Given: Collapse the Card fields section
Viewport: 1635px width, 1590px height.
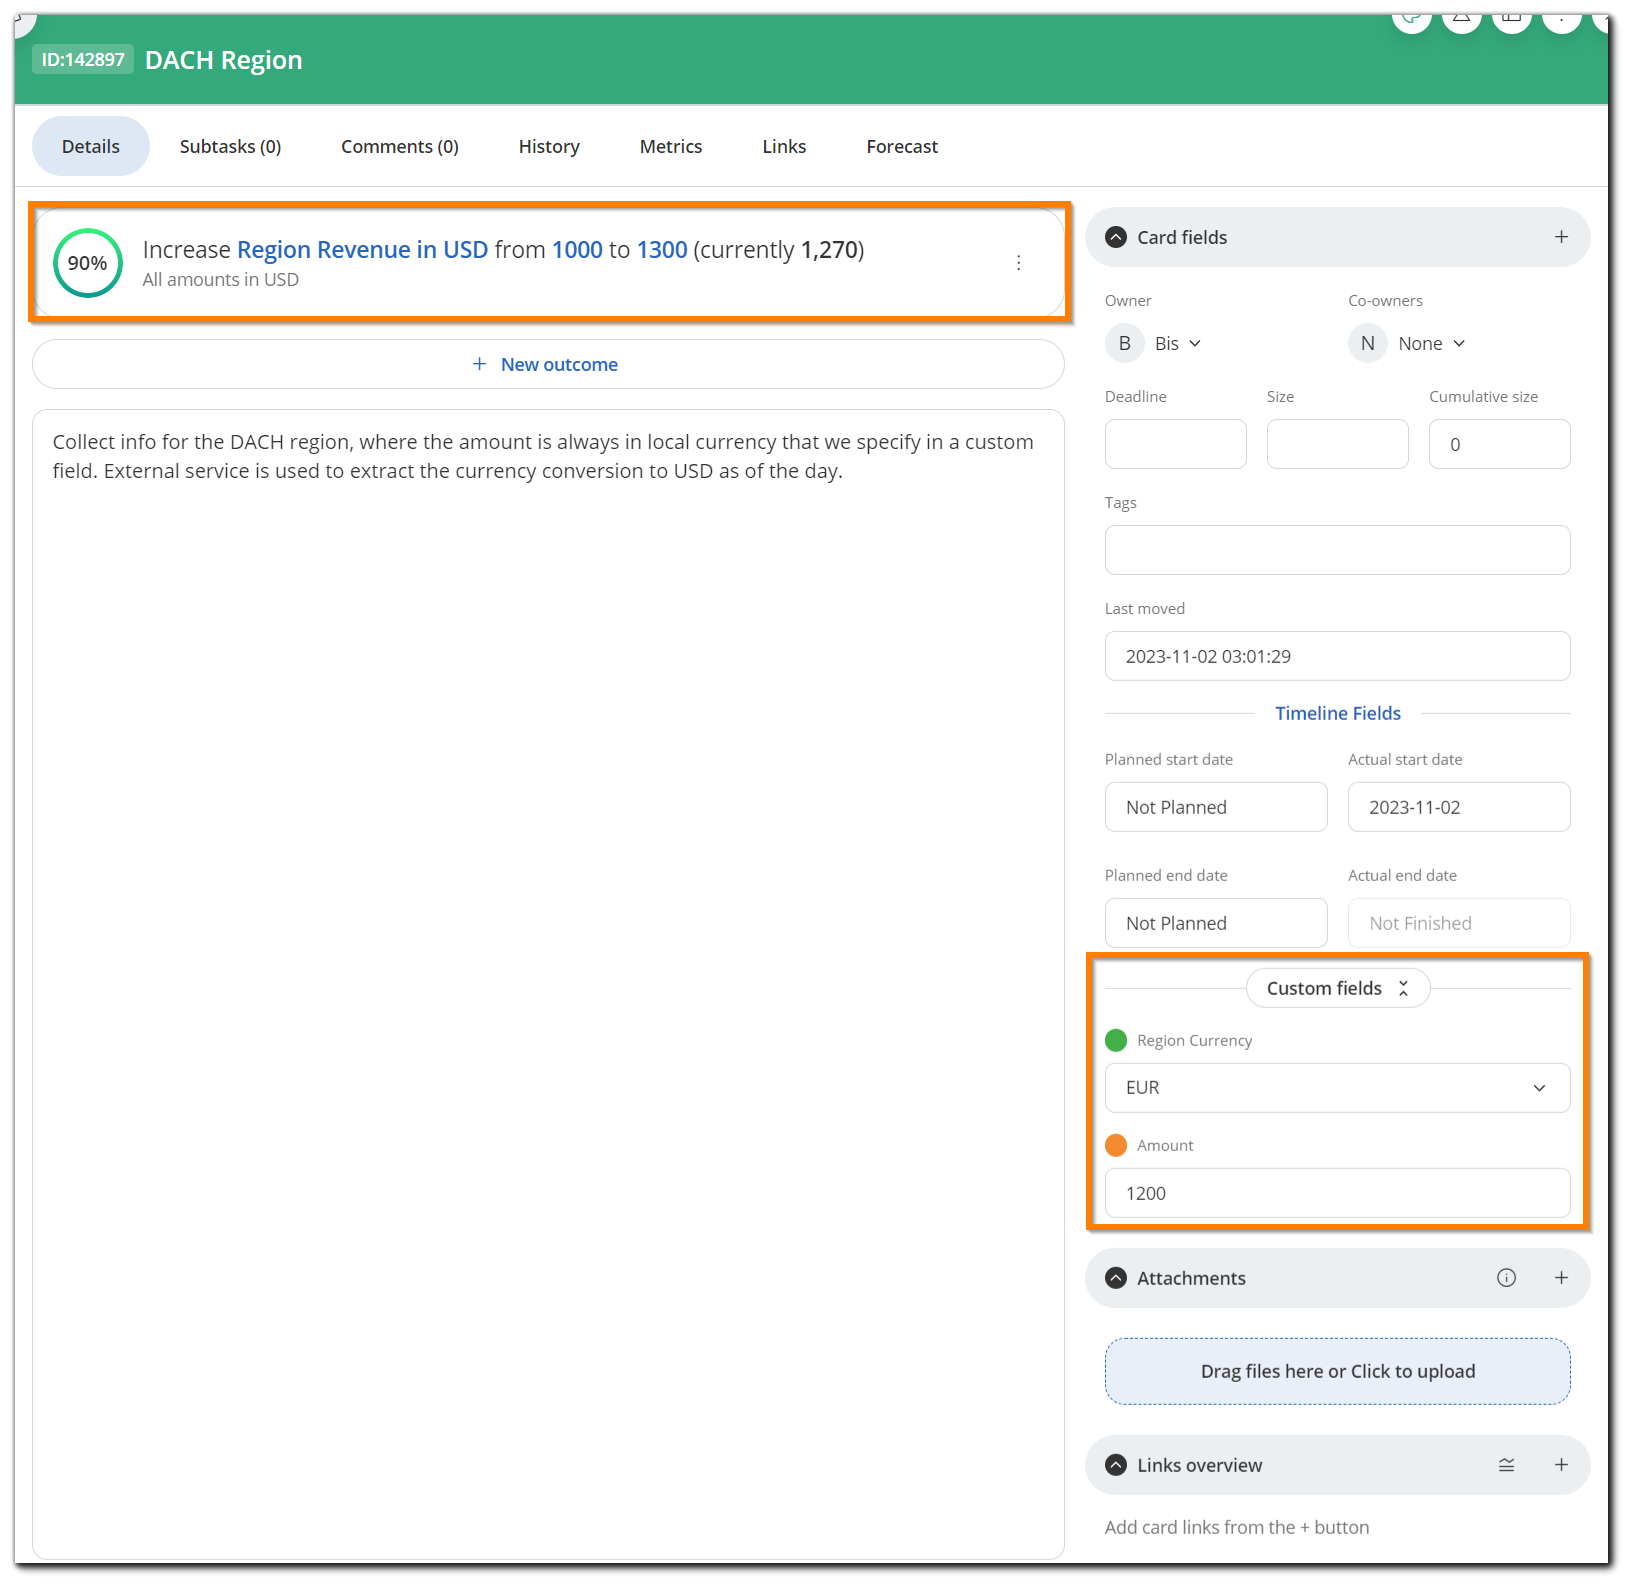Looking at the screenshot, I should 1116,237.
